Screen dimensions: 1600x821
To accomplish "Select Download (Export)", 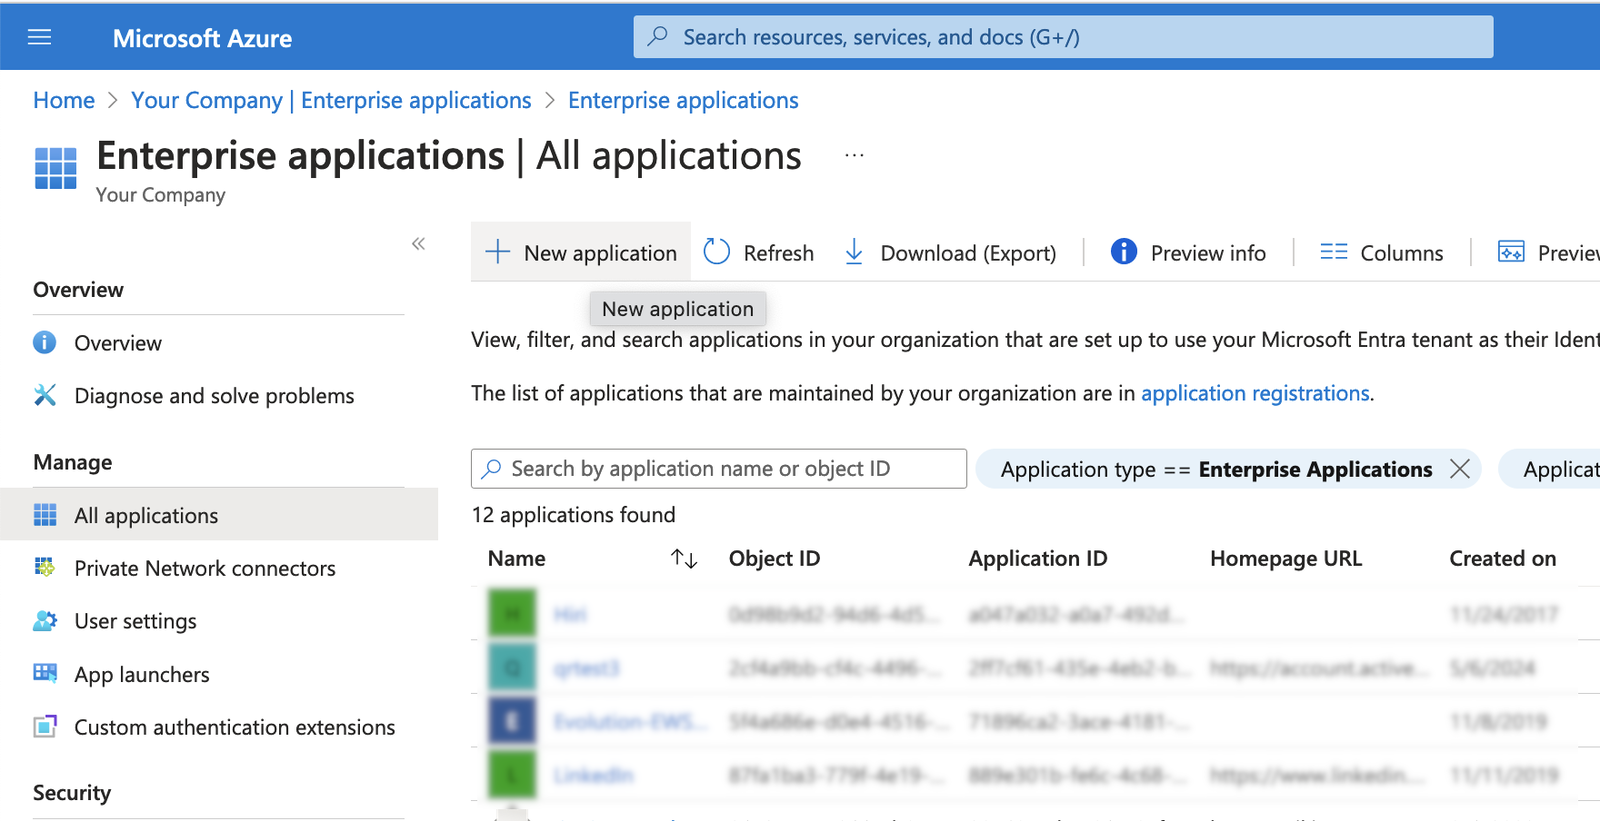I will click(x=951, y=252).
